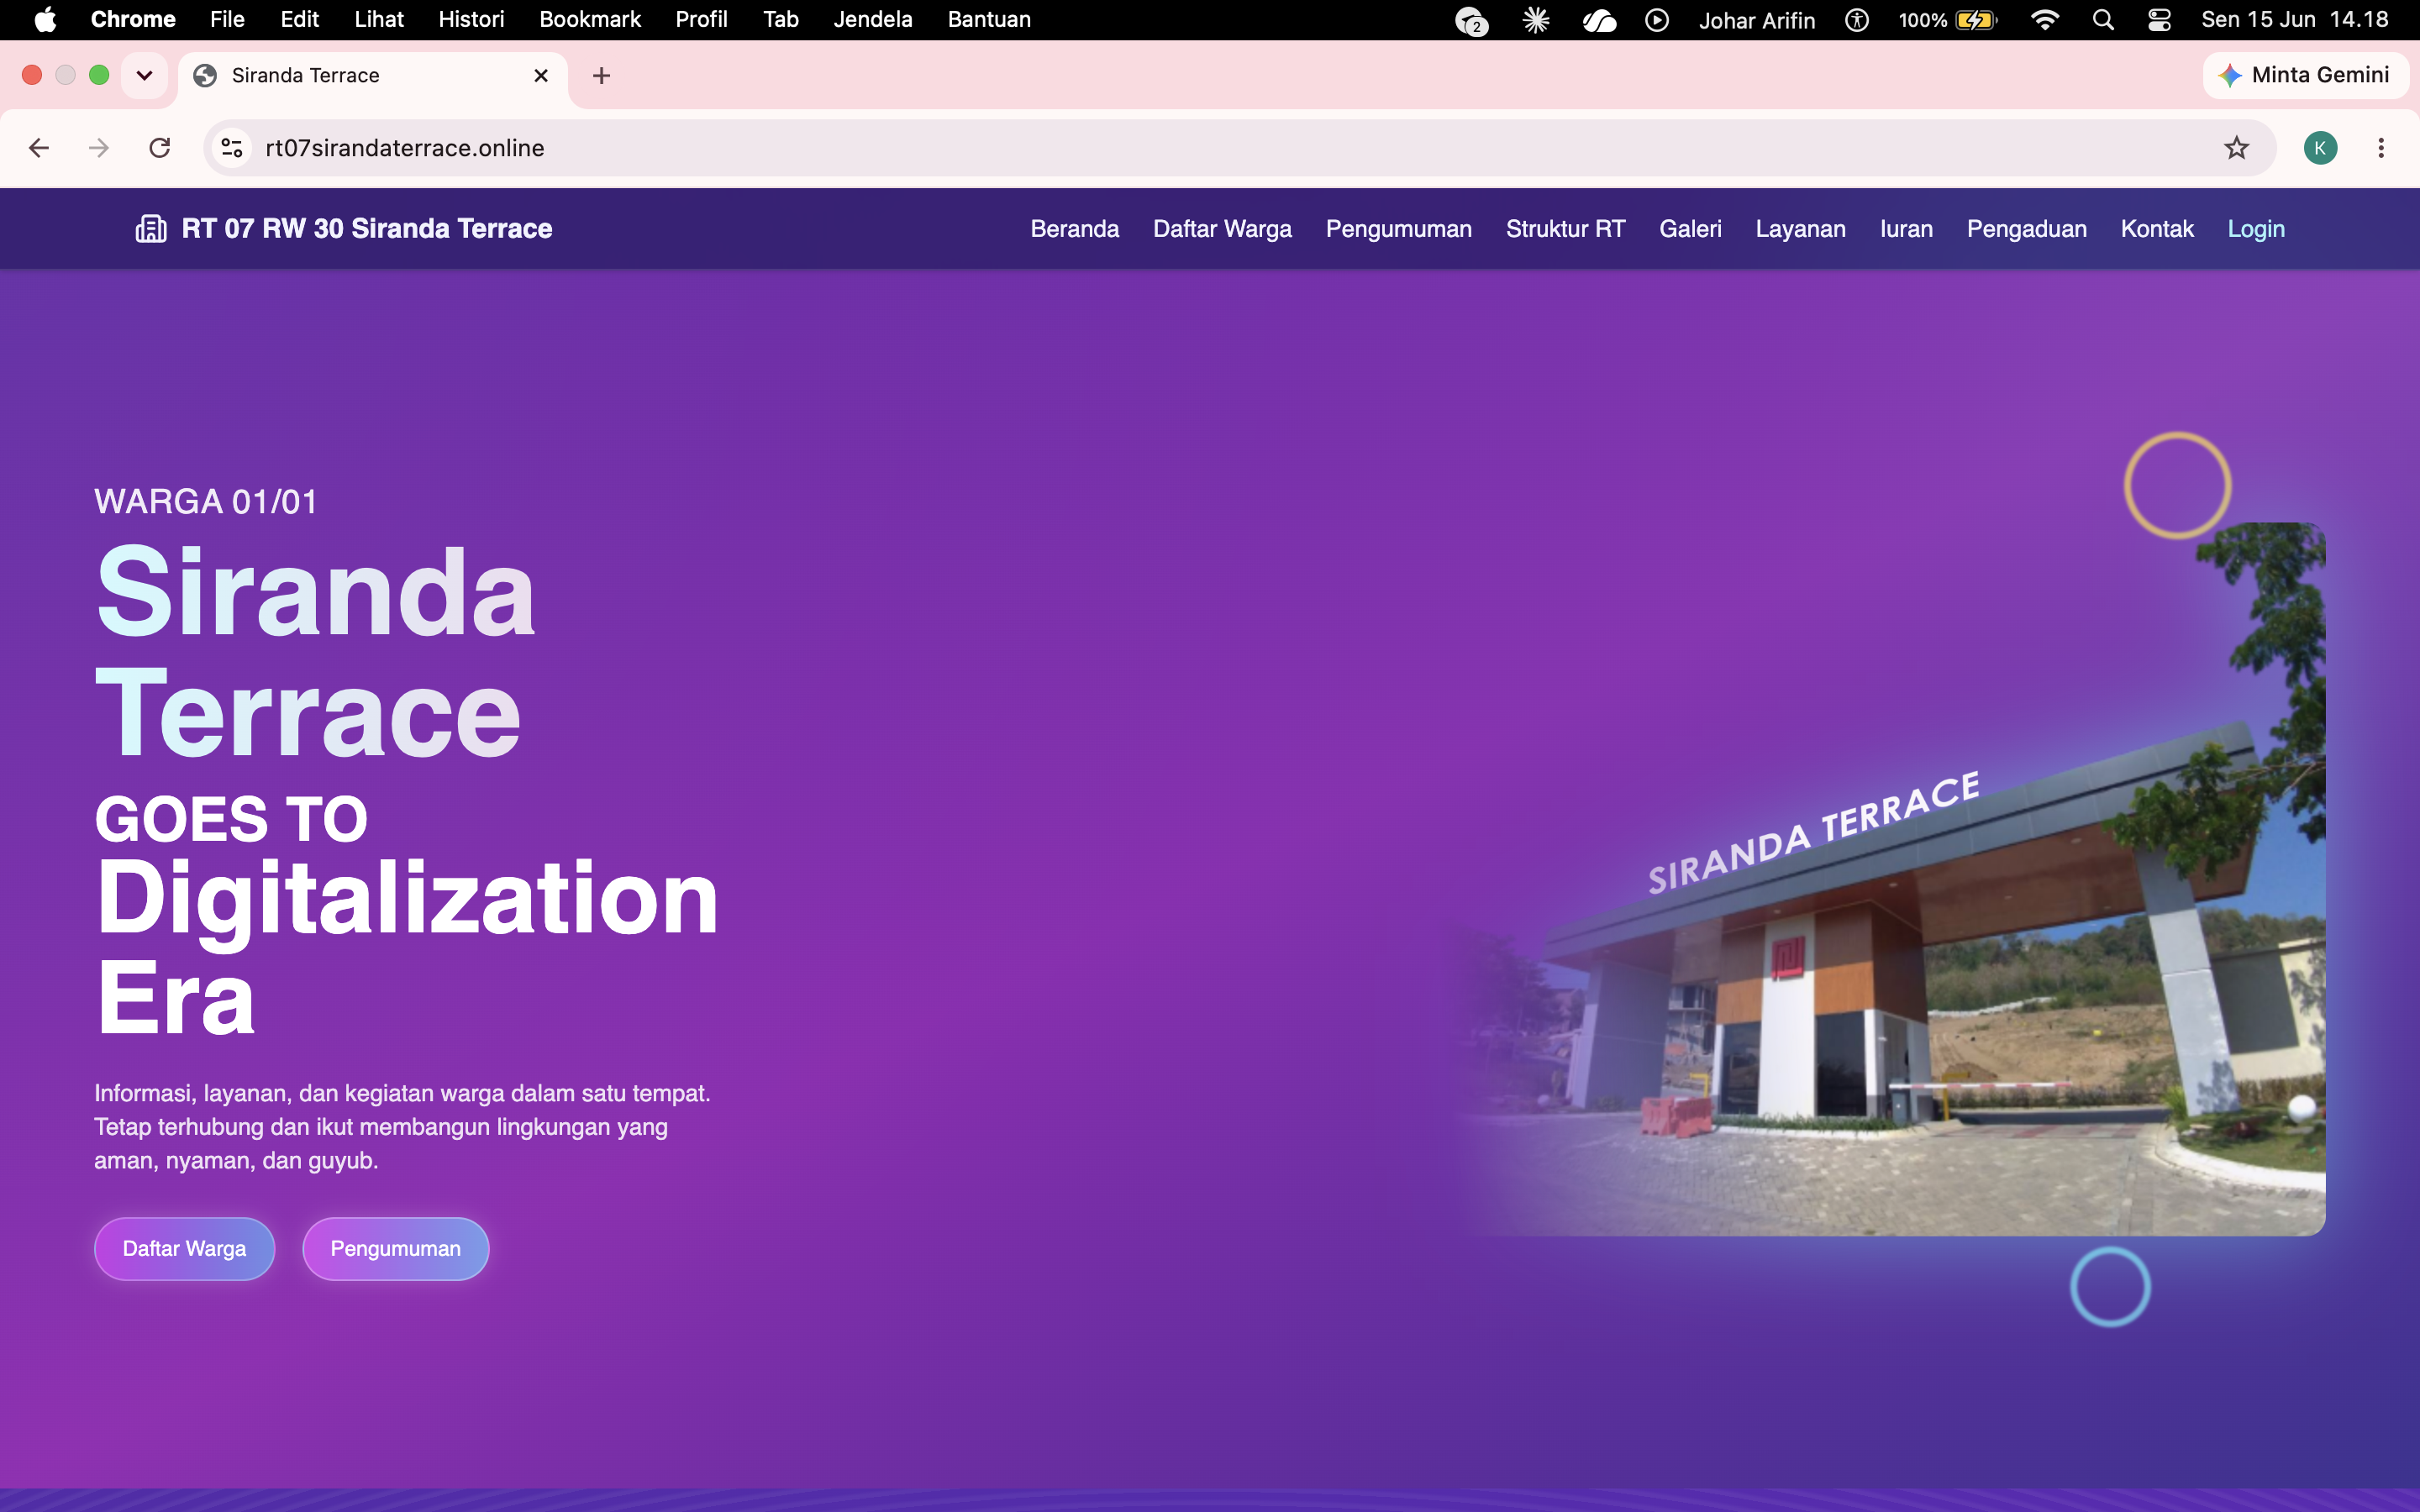Click the Minta Gemini button
The image size is (2420, 1512).
pyautogui.click(x=2305, y=75)
